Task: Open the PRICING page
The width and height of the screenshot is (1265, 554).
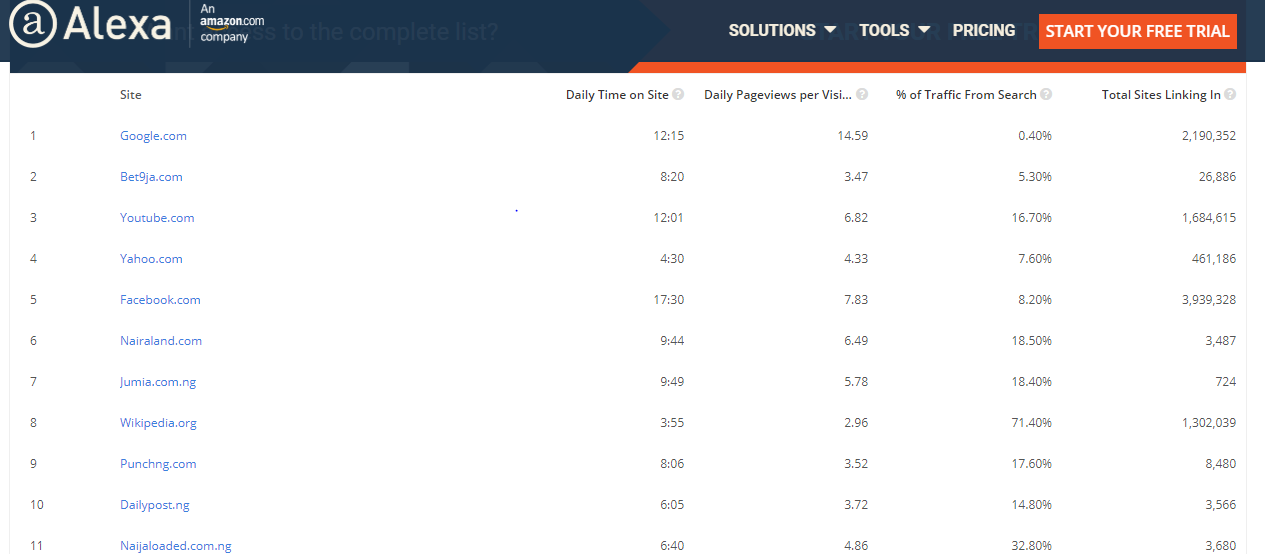Action: tap(984, 30)
